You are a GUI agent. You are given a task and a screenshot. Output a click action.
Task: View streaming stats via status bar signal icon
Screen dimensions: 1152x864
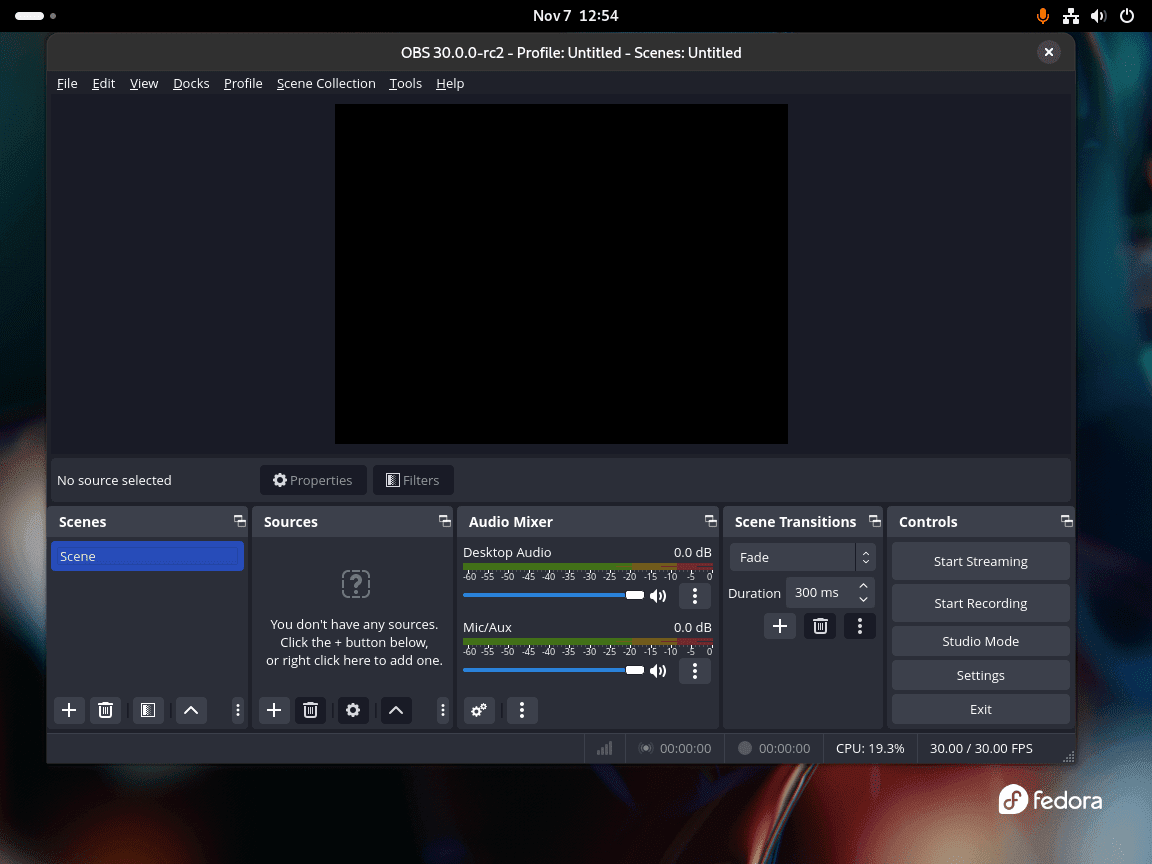point(604,748)
